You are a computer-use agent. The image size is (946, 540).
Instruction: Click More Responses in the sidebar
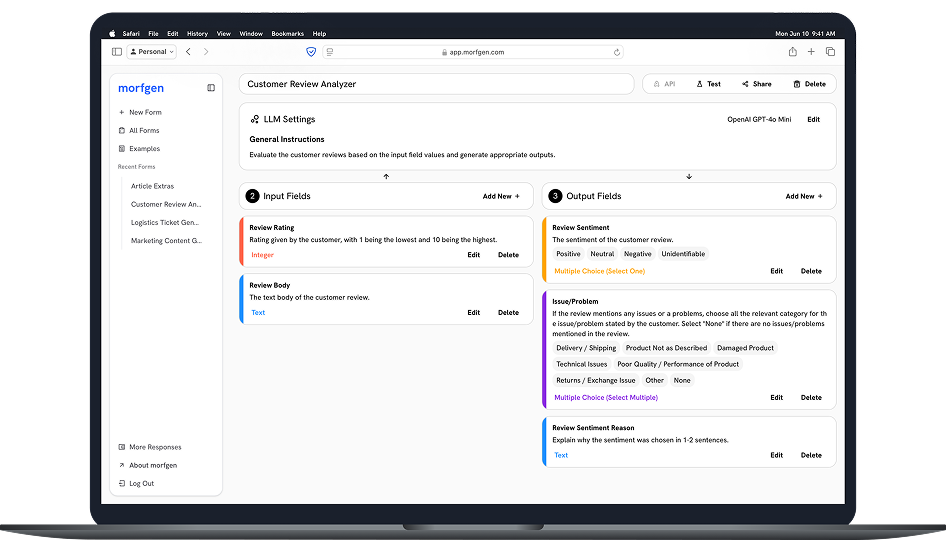(x=150, y=447)
